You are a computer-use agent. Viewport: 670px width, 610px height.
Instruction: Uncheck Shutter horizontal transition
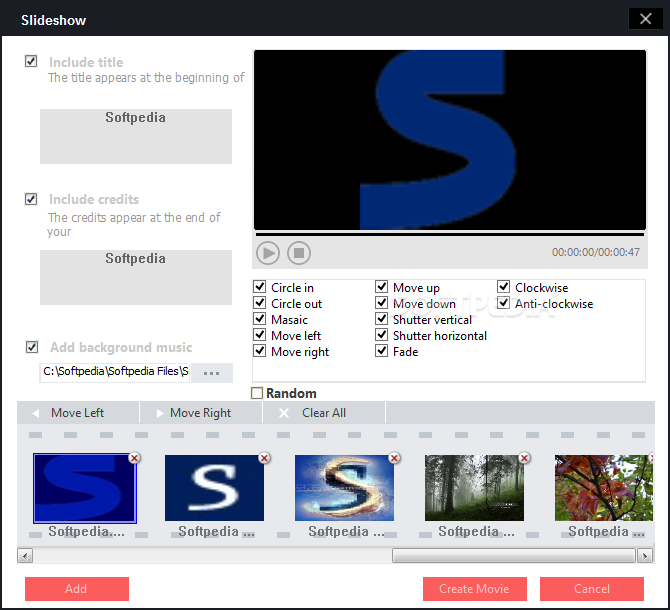click(381, 335)
